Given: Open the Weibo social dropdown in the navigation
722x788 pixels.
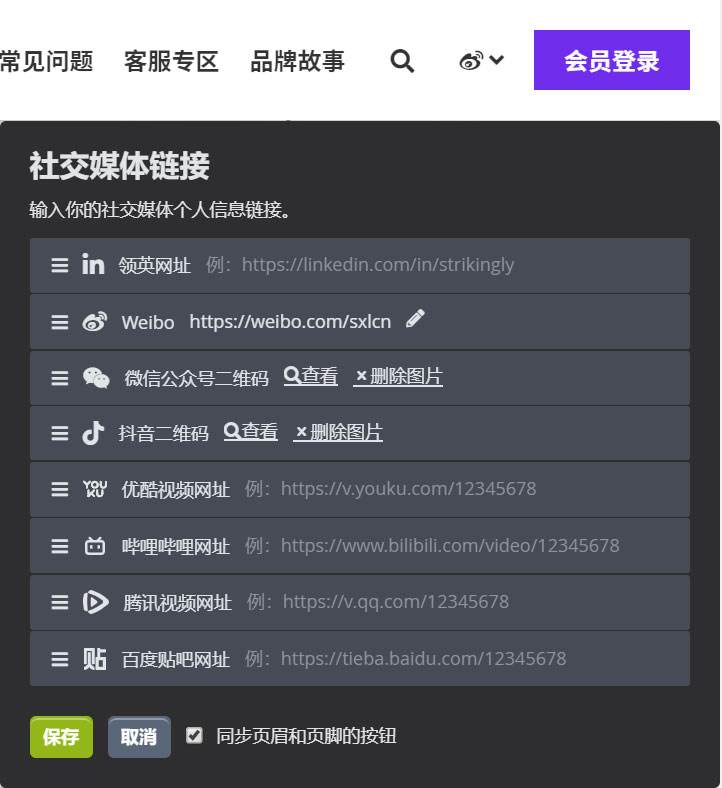Looking at the screenshot, I should 481,61.
